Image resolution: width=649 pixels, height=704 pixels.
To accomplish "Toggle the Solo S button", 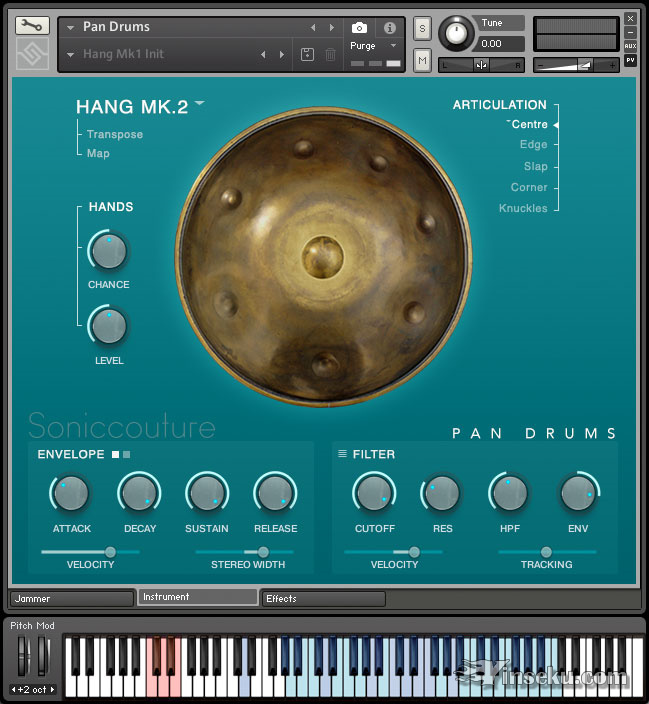I will pos(422,27).
